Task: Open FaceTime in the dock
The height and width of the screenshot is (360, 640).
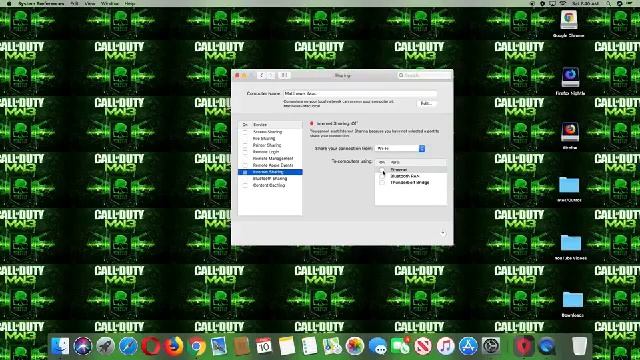Action: point(400,346)
